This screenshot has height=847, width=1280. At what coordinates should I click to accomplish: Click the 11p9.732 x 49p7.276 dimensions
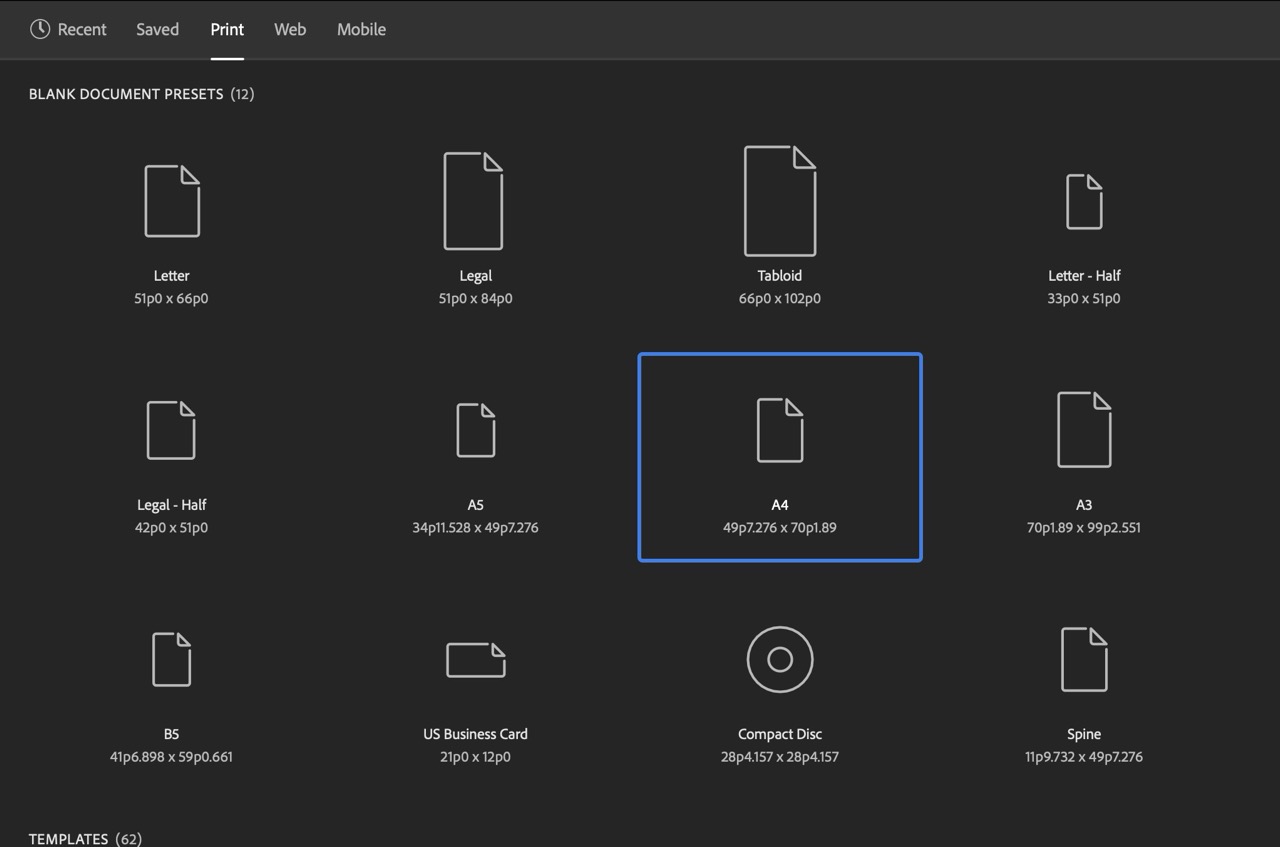[1084, 756]
